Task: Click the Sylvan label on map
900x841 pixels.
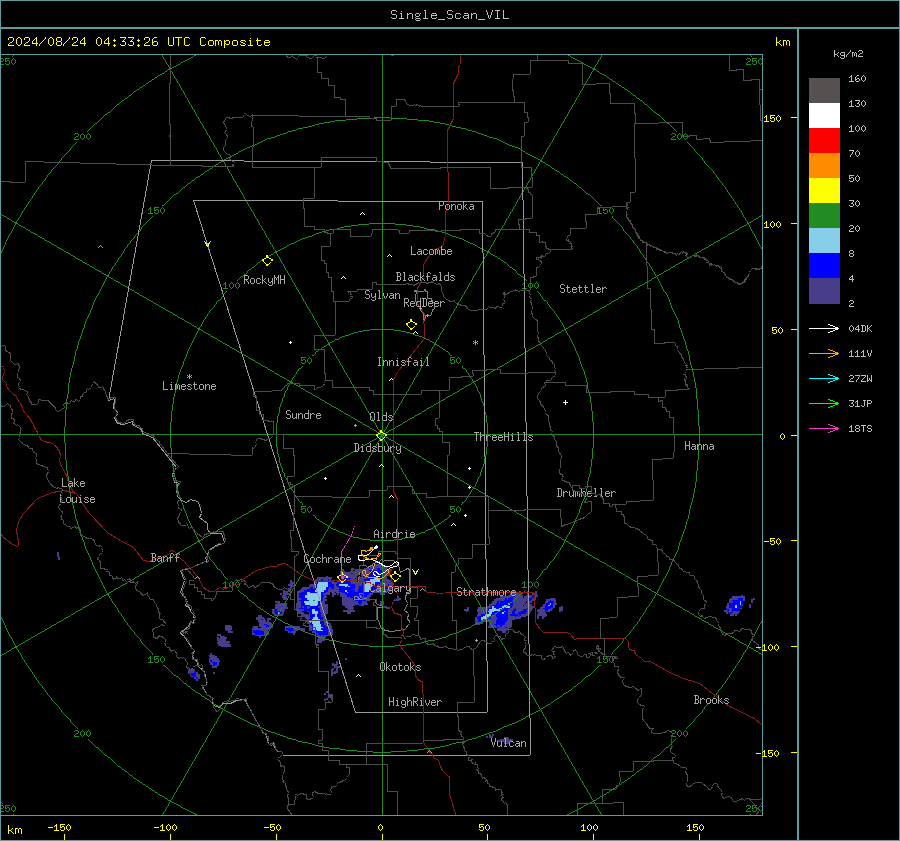Action: [x=382, y=295]
